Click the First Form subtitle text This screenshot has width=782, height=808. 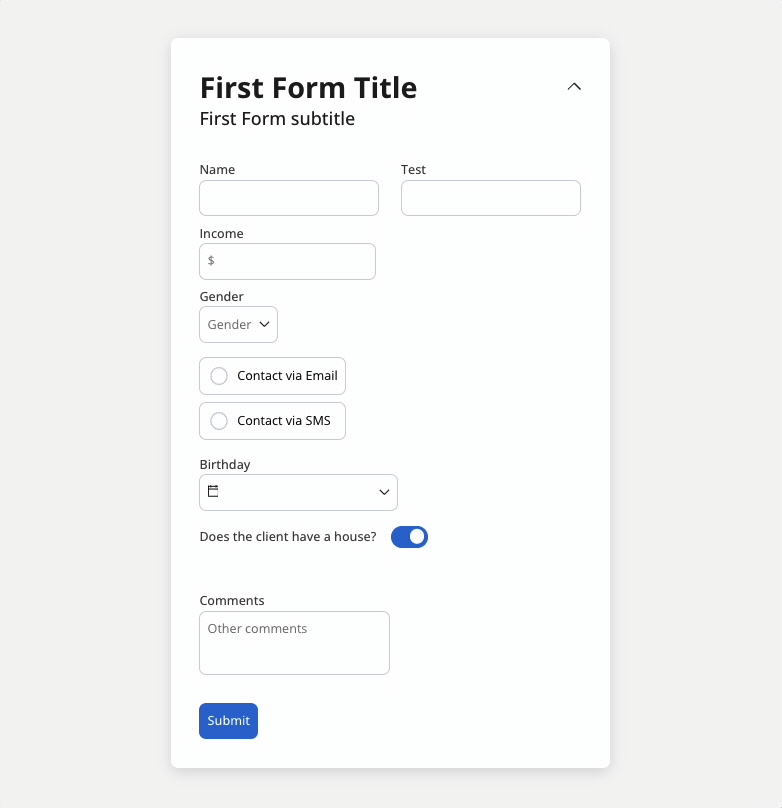tap(277, 119)
